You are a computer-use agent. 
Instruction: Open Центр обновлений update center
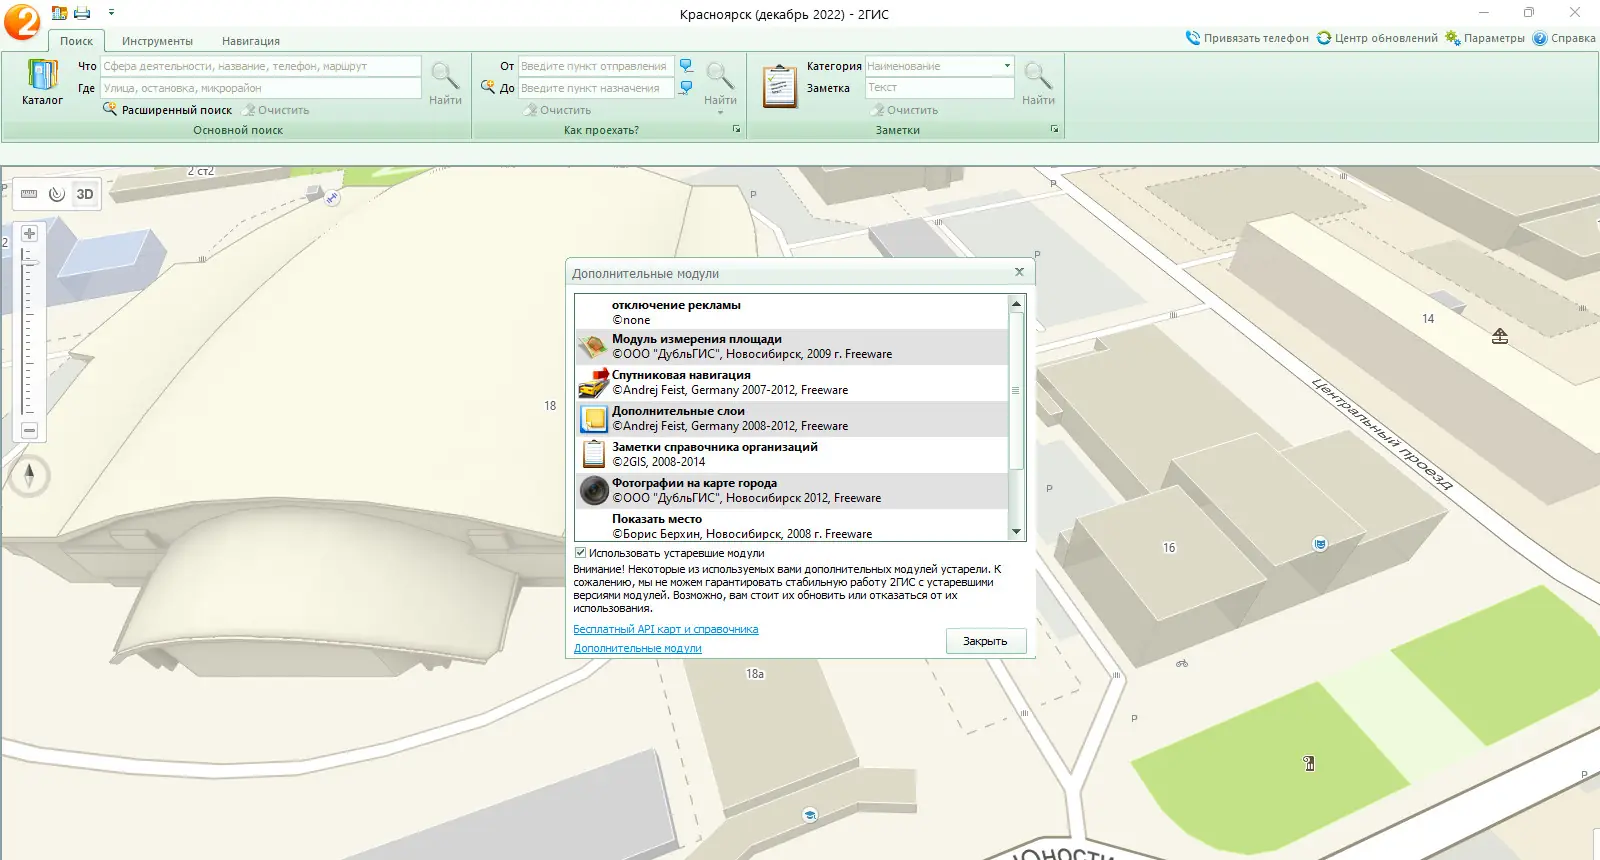coord(1377,38)
